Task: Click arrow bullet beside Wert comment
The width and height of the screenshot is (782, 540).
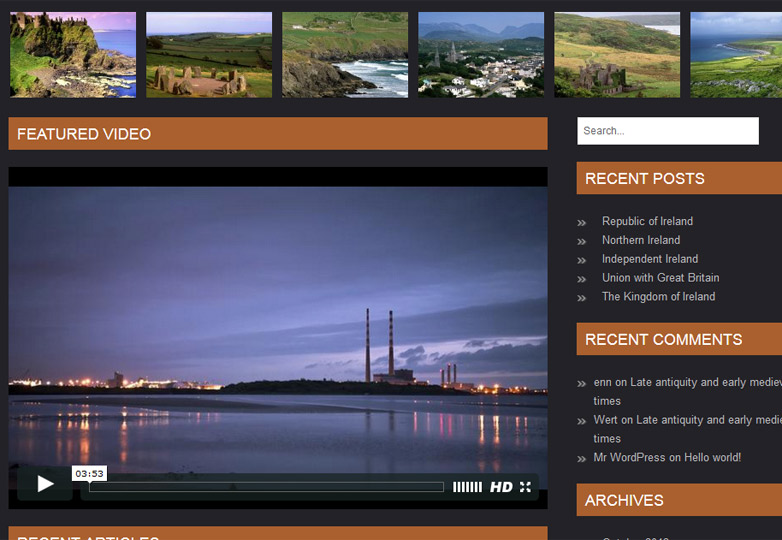Action: [582, 422]
